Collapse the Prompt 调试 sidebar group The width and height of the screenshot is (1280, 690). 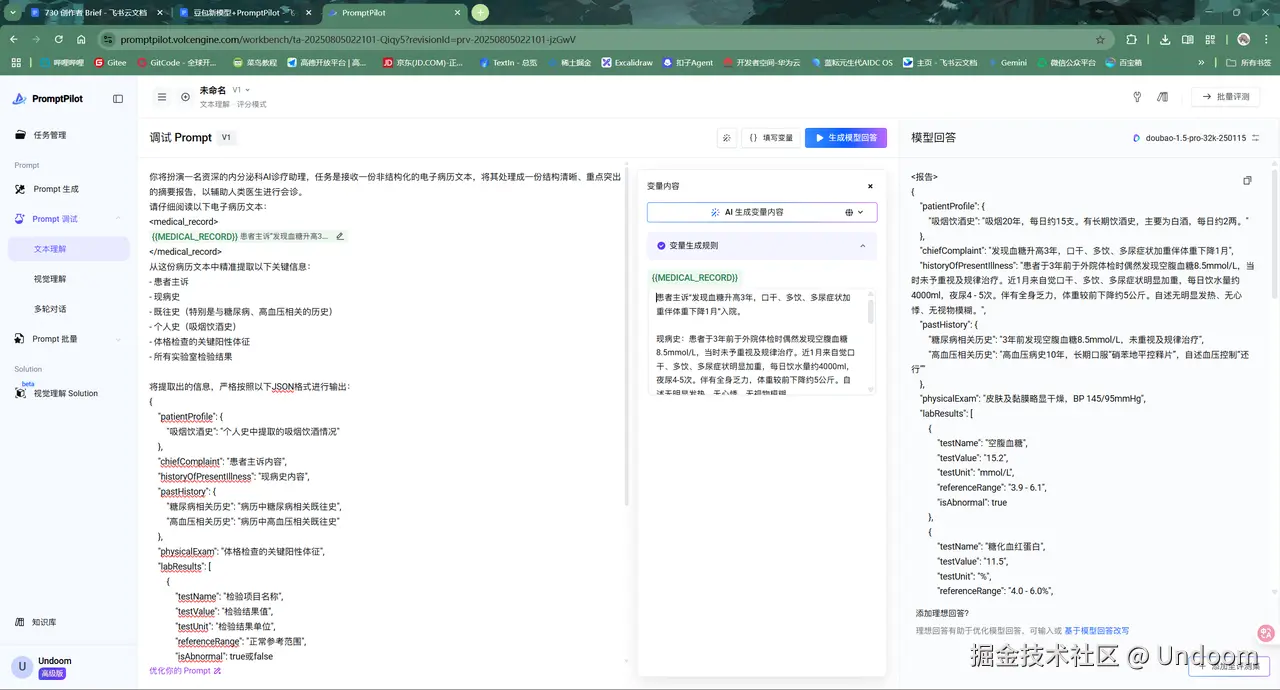click(x=119, y=219)
